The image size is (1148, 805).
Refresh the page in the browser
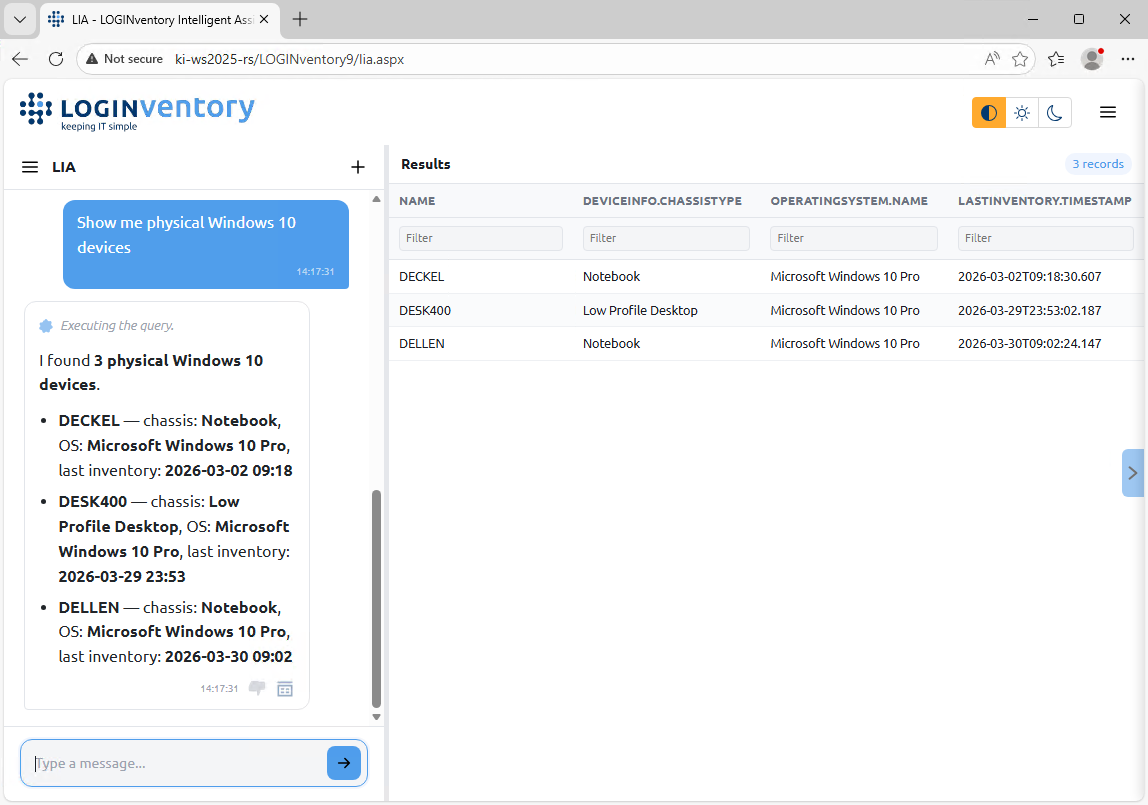[x=56, y=59]
